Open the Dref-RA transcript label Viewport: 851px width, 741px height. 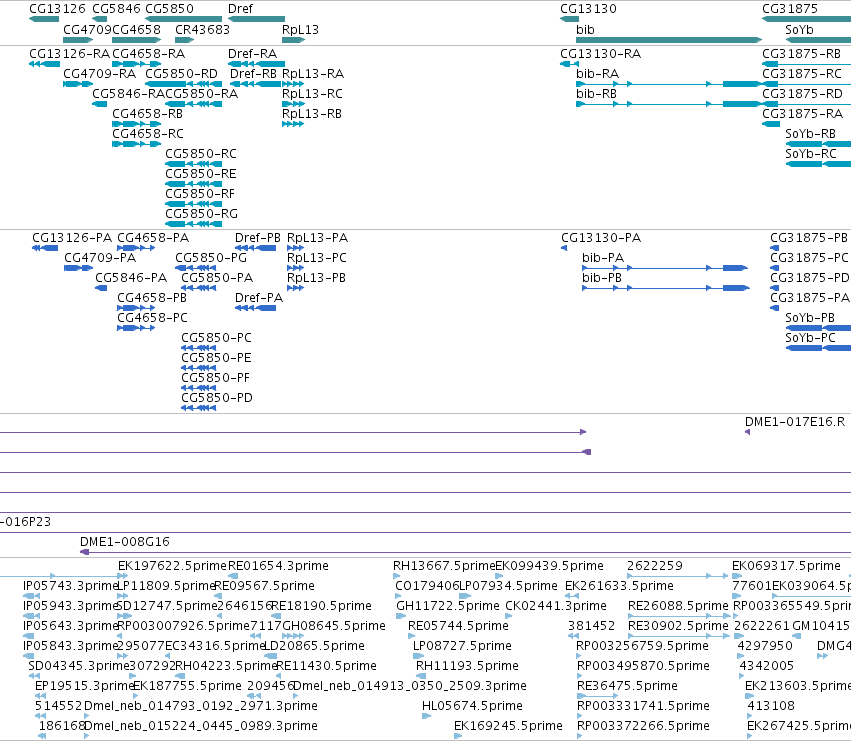click(252, 54)
